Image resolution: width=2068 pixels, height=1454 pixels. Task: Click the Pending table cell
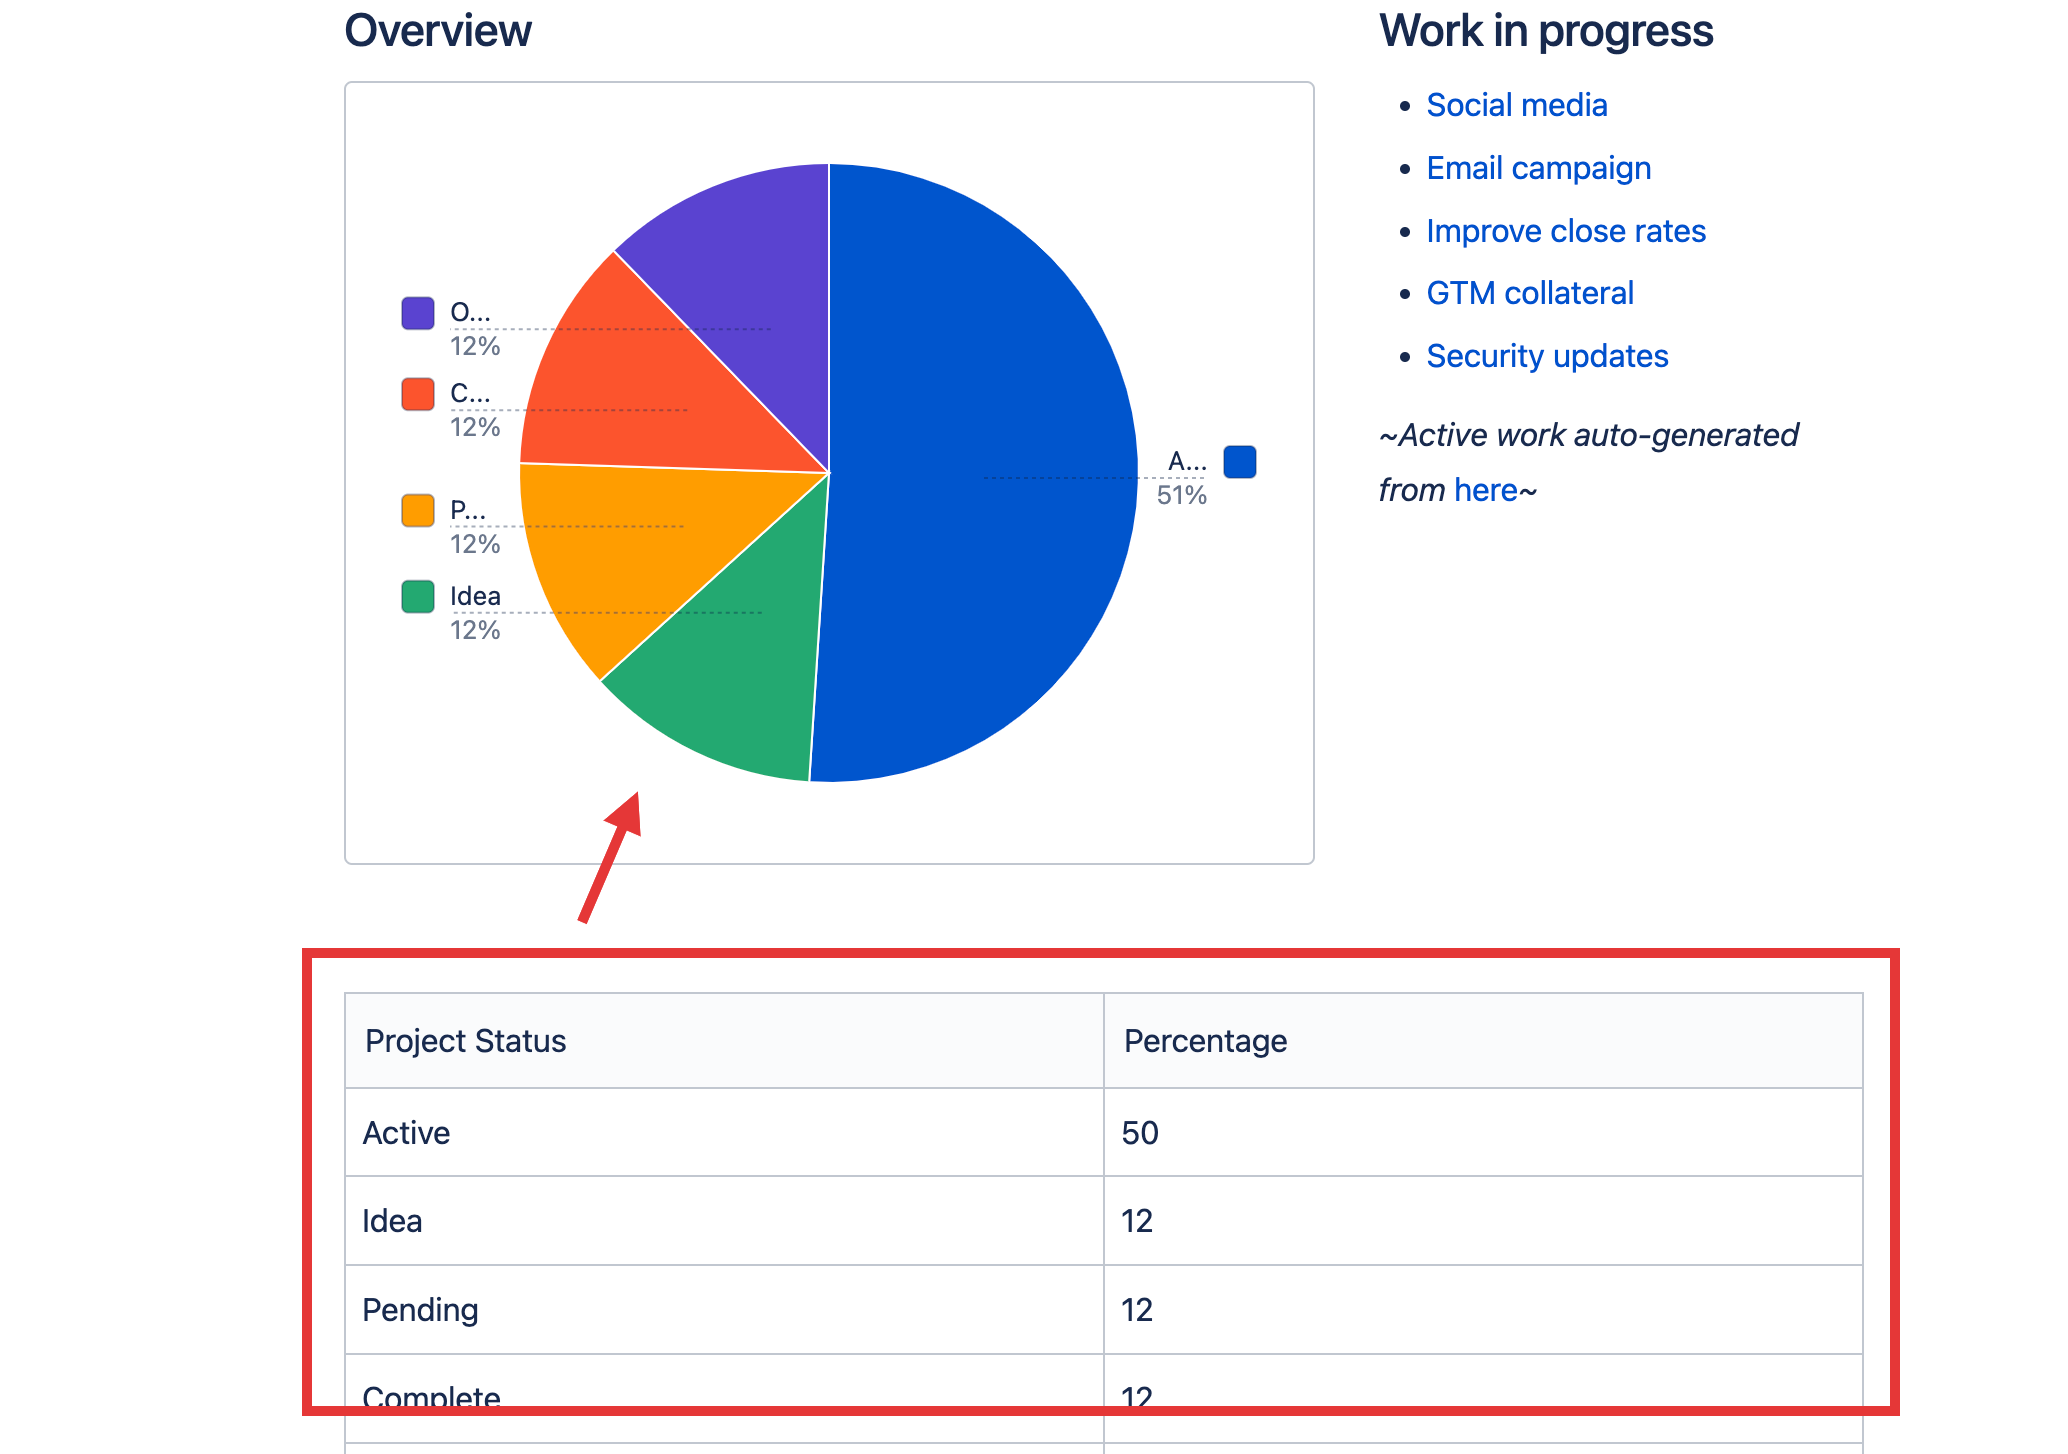pyautogui.click(x=724, y=1310)
